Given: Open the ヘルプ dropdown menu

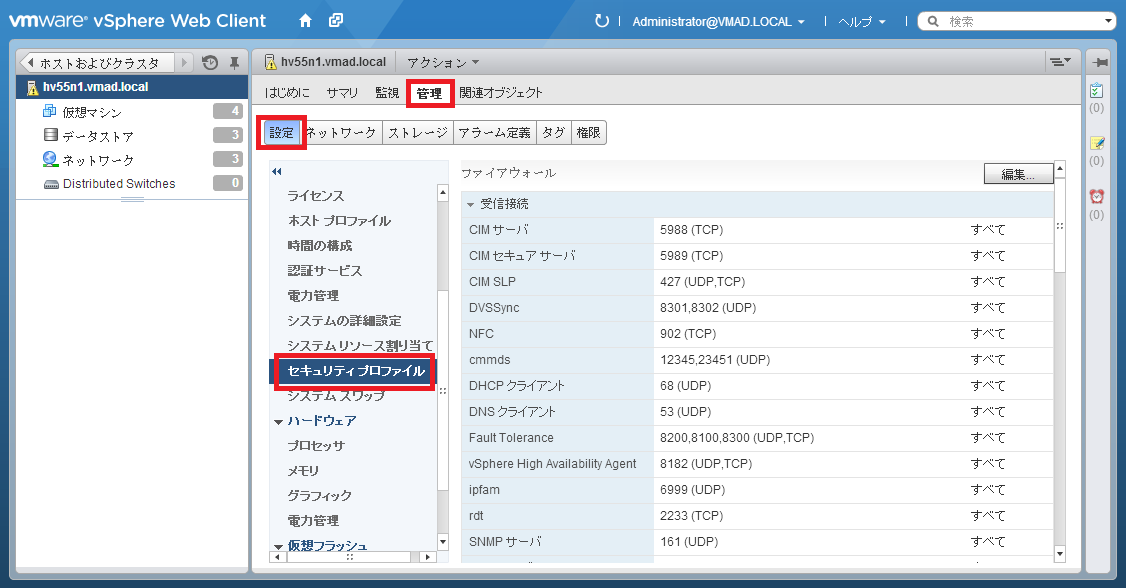Looking at the screenshot, I should 862,22.
